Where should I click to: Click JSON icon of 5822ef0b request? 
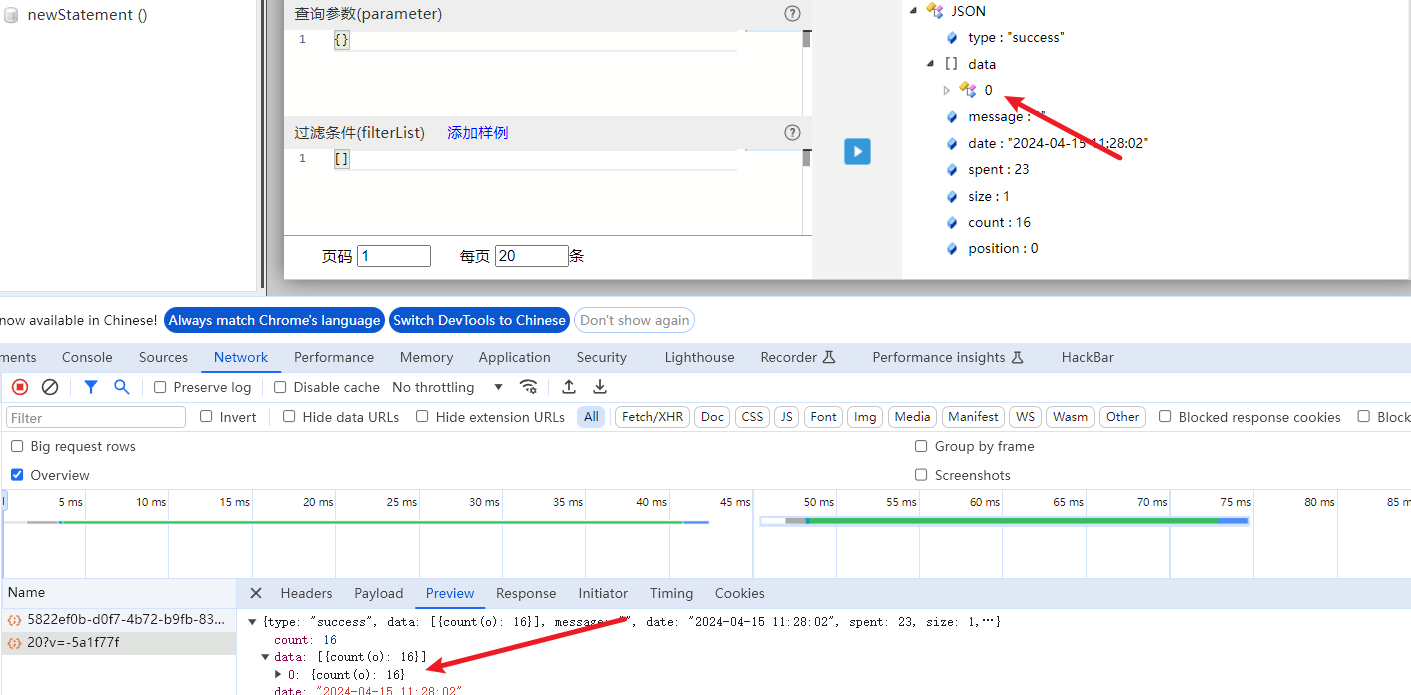point(15,620)
